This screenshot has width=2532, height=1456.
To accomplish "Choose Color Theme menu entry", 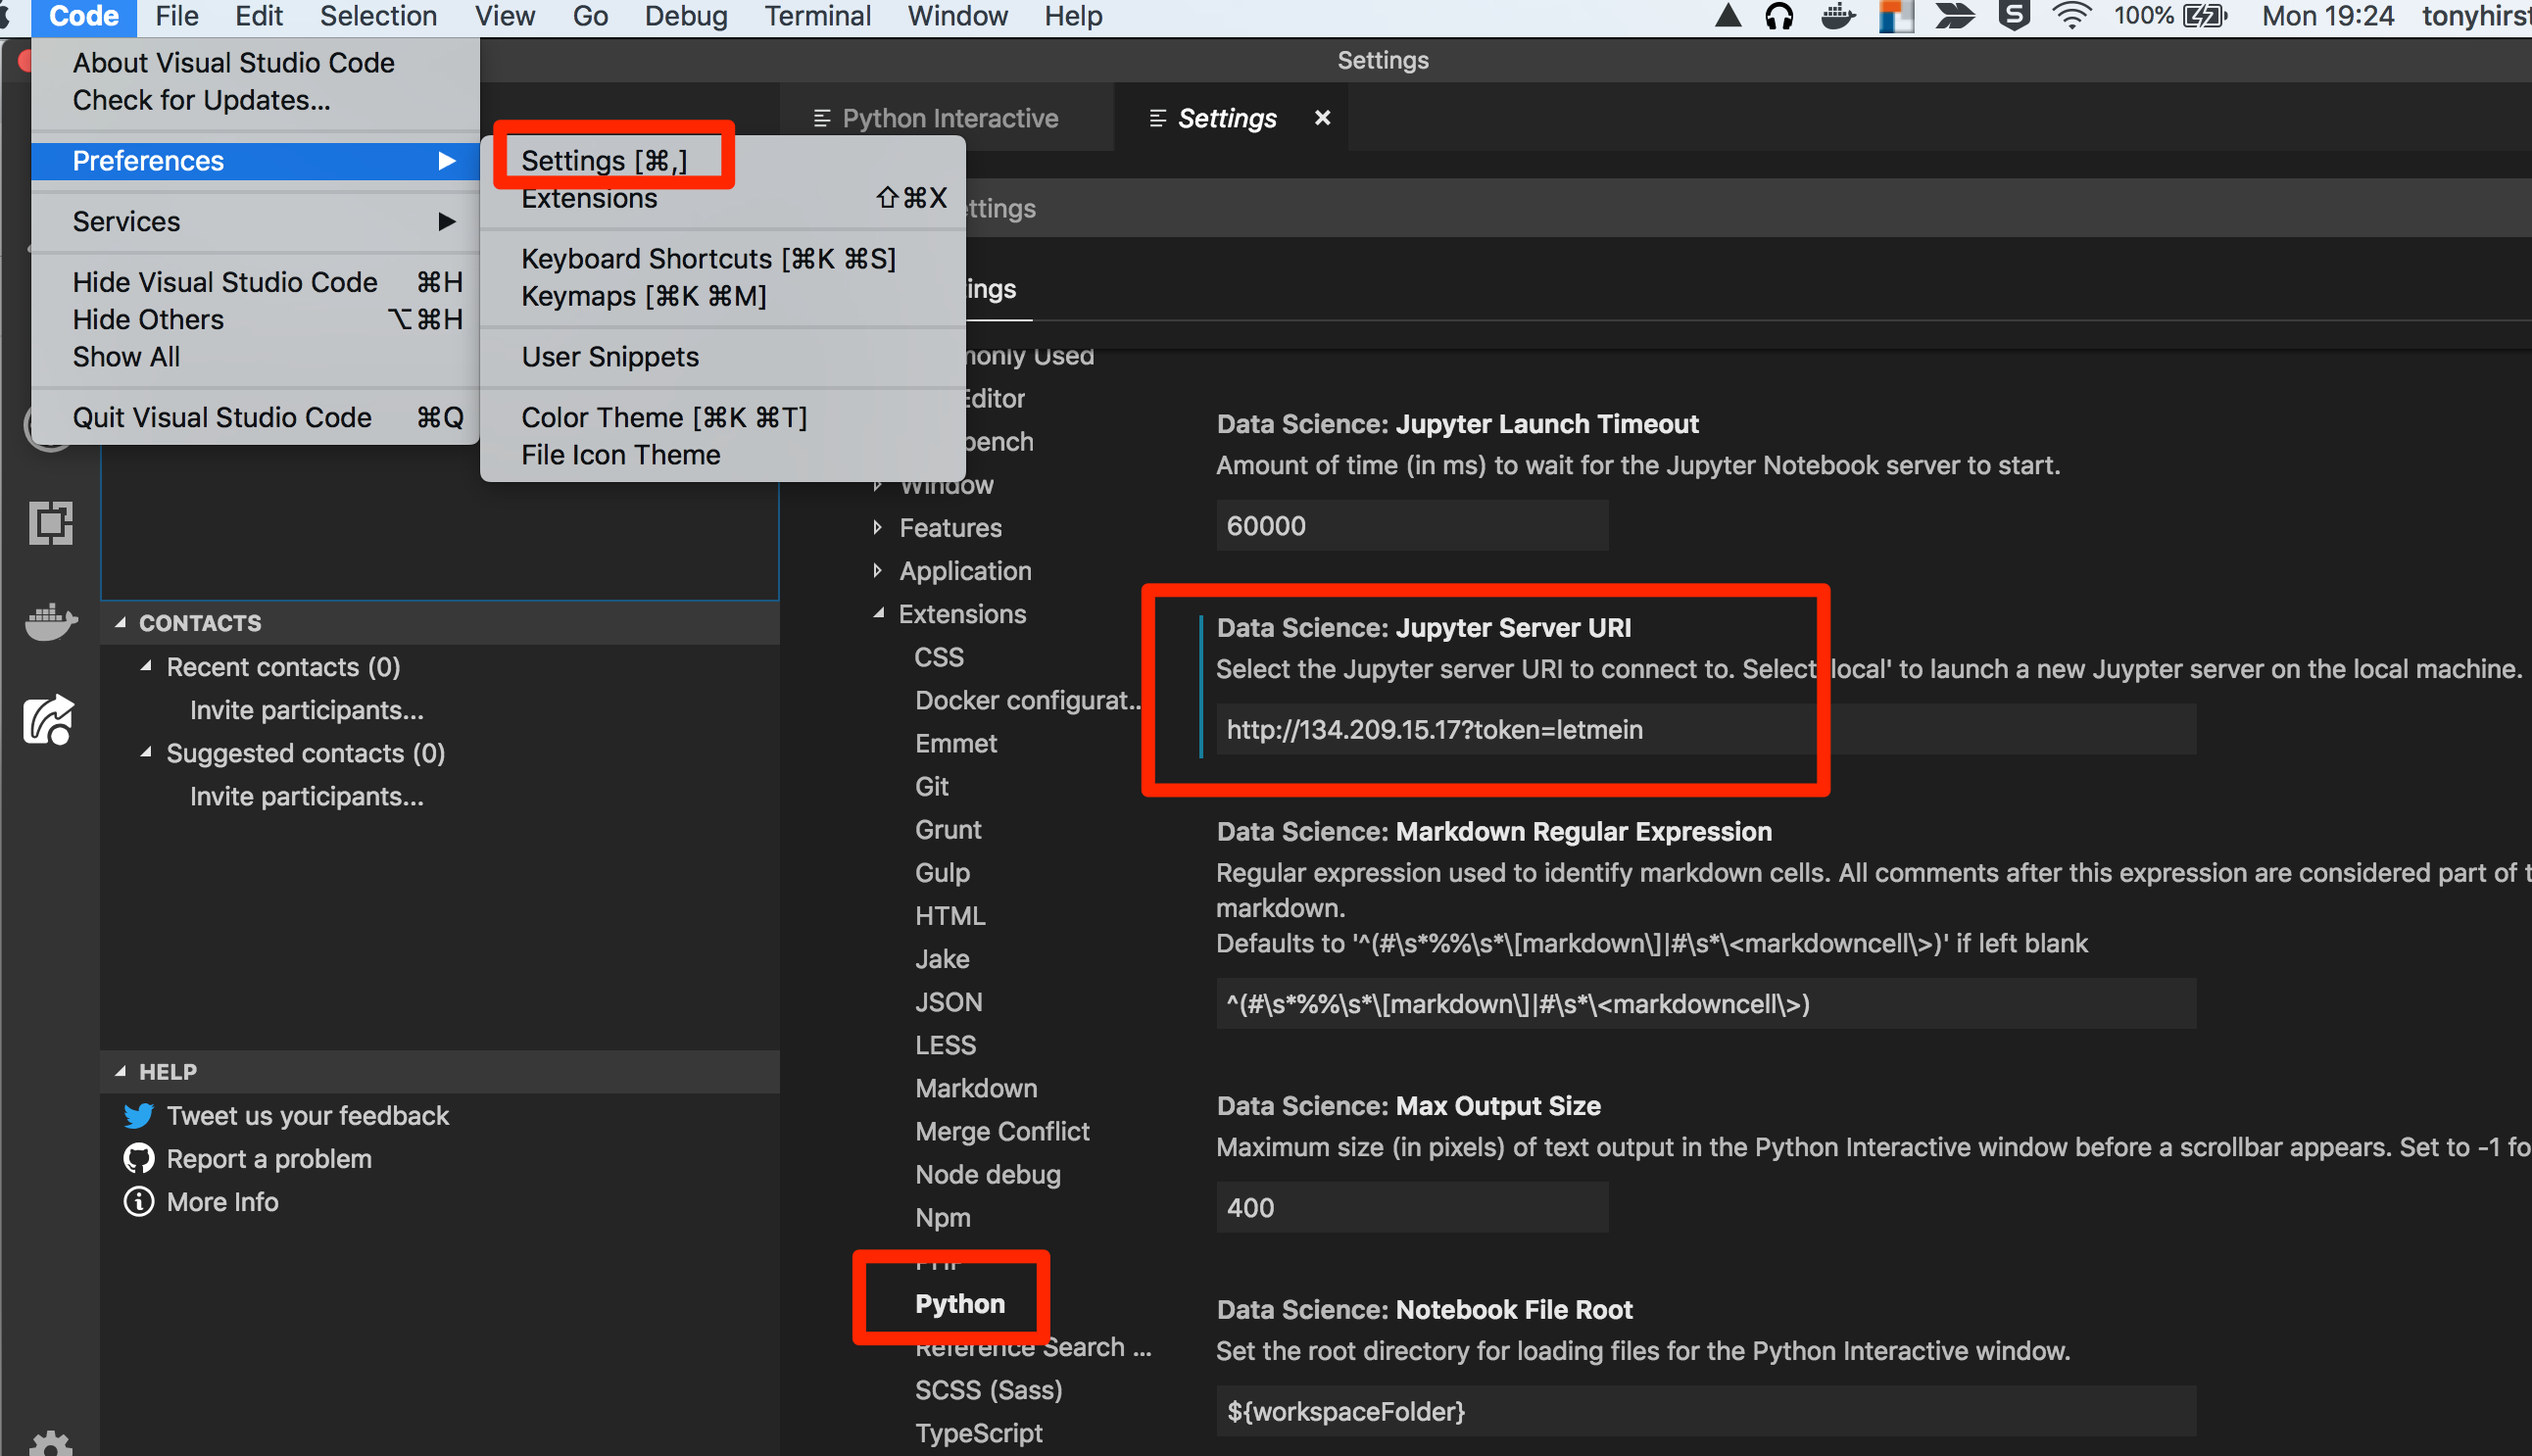I will [722, 417].
